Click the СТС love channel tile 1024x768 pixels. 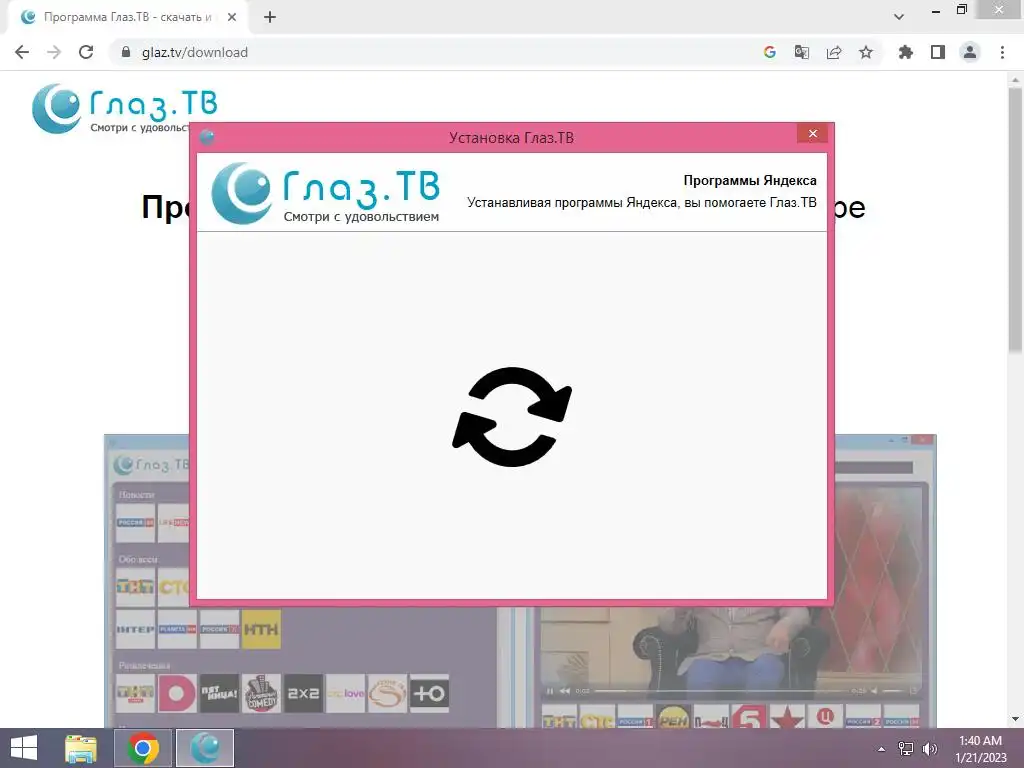(345, 693)
